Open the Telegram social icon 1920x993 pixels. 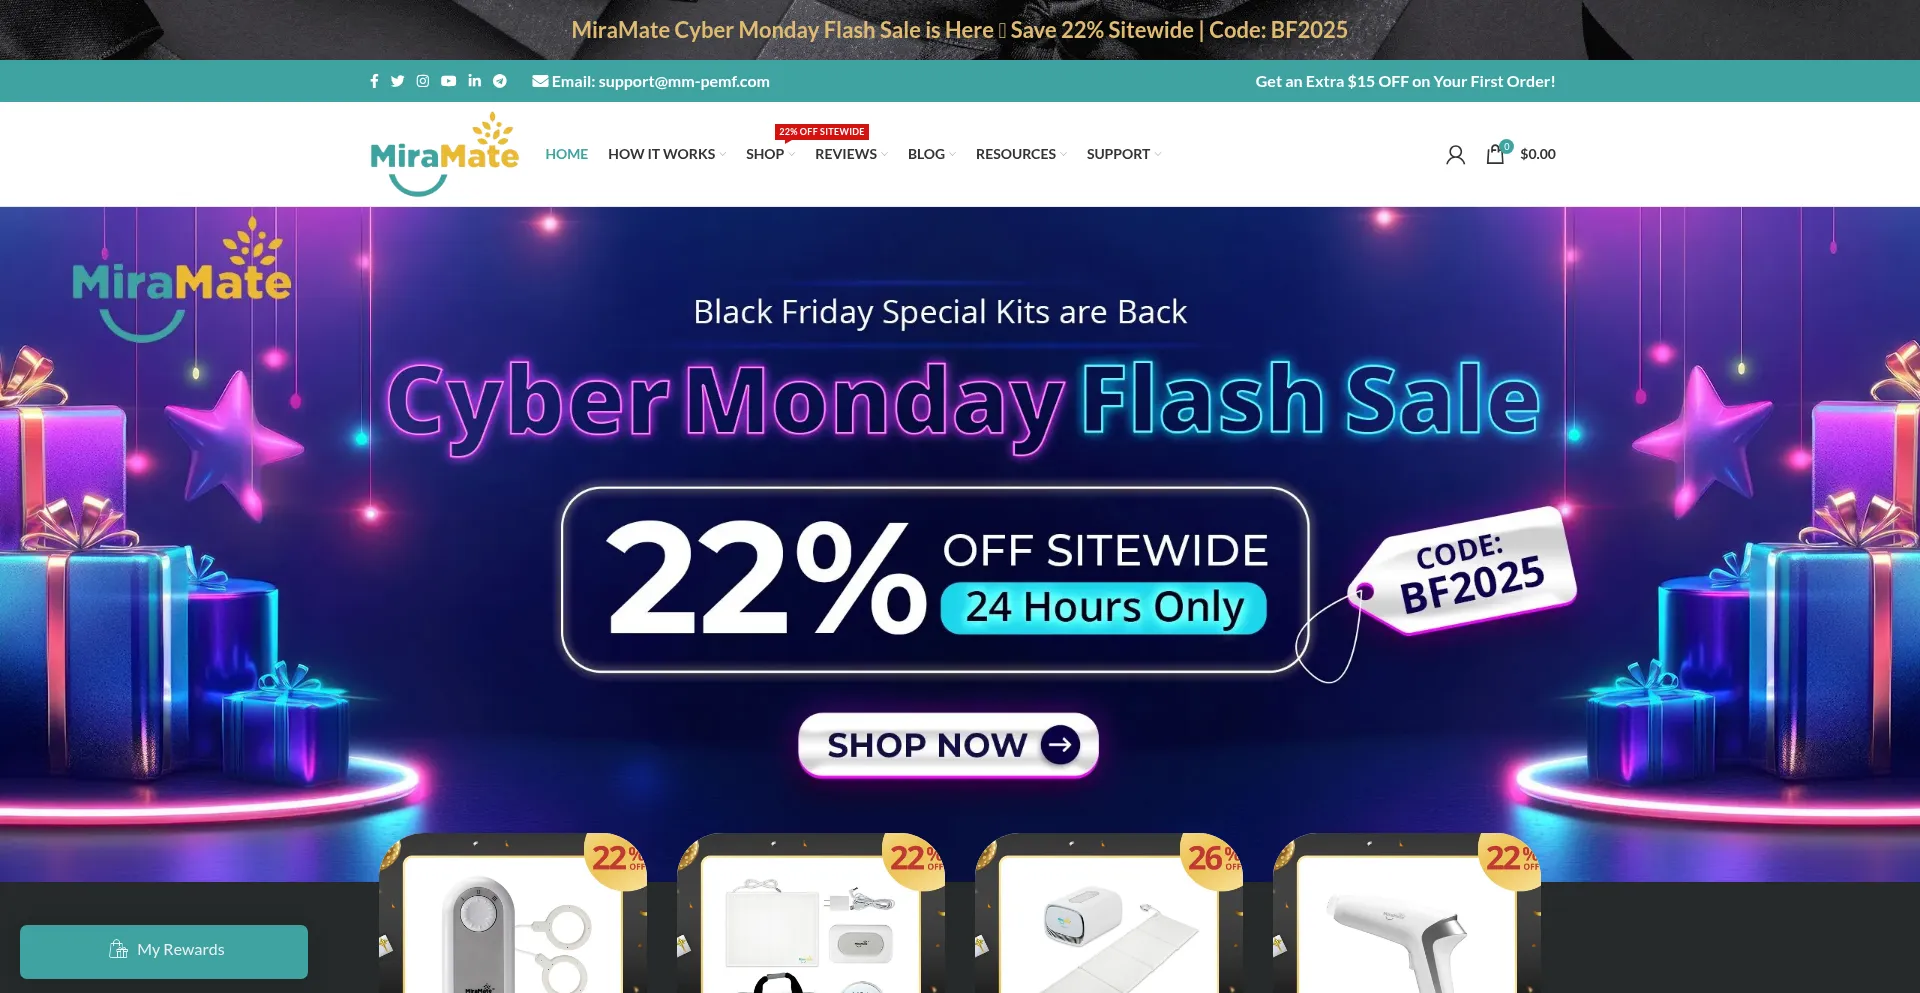500,81
